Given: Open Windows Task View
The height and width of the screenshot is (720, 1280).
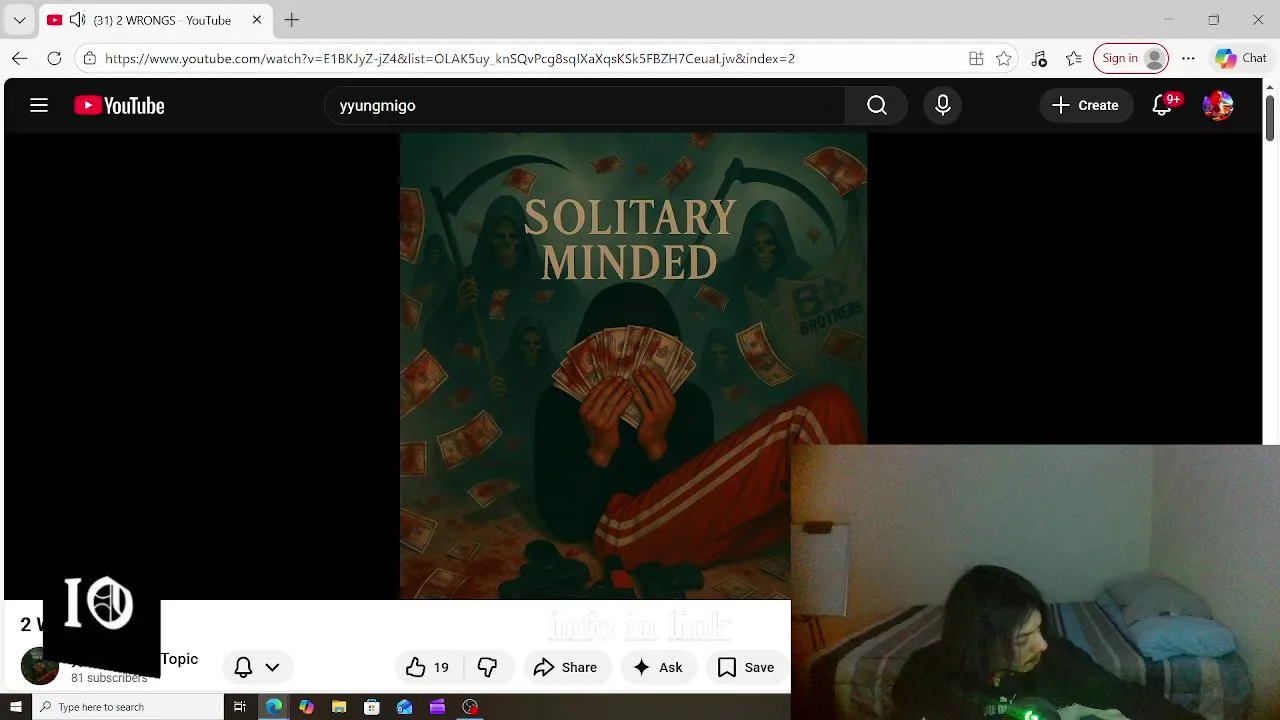Looking at the screenshot, I should point(240,707).
